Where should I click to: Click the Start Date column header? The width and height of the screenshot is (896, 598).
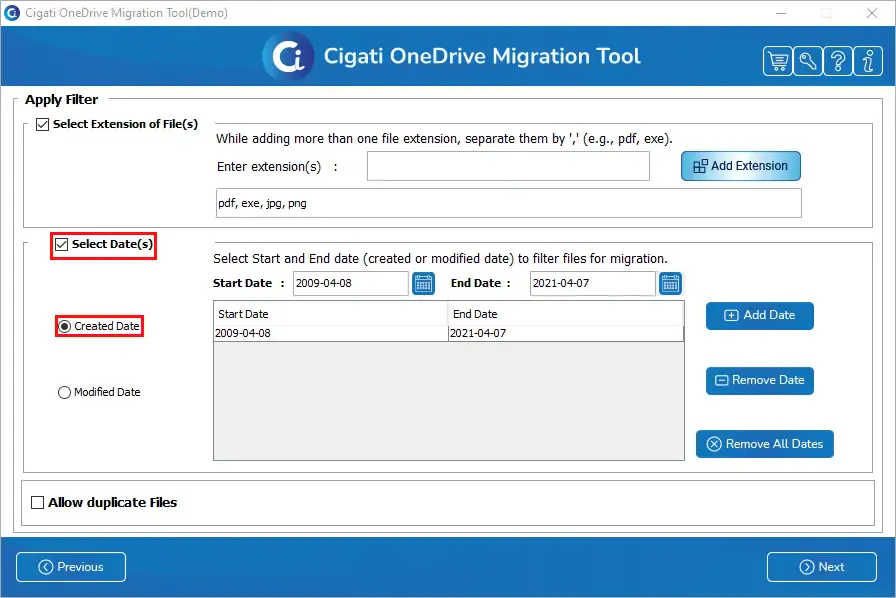coord(330,314)
